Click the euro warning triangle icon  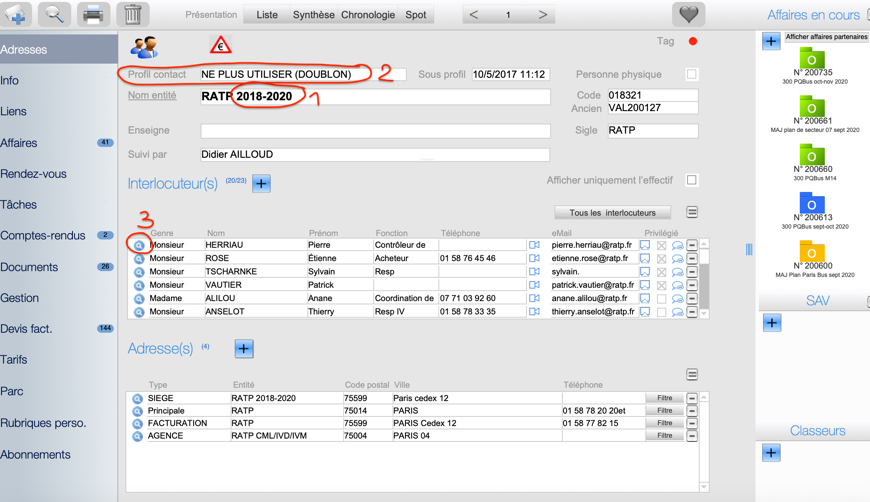pos(220,46)
